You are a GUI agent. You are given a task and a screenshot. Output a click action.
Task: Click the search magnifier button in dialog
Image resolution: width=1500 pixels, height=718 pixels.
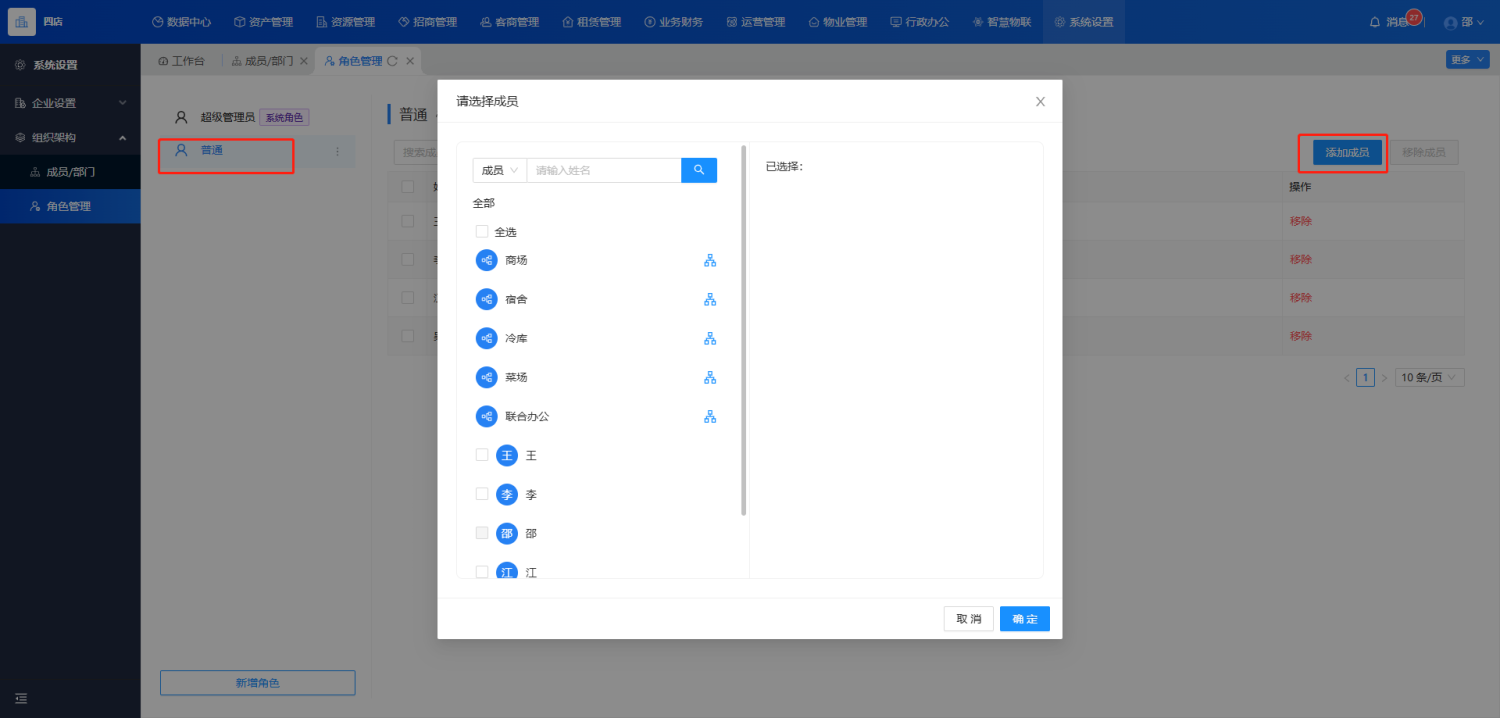(699, 170)
